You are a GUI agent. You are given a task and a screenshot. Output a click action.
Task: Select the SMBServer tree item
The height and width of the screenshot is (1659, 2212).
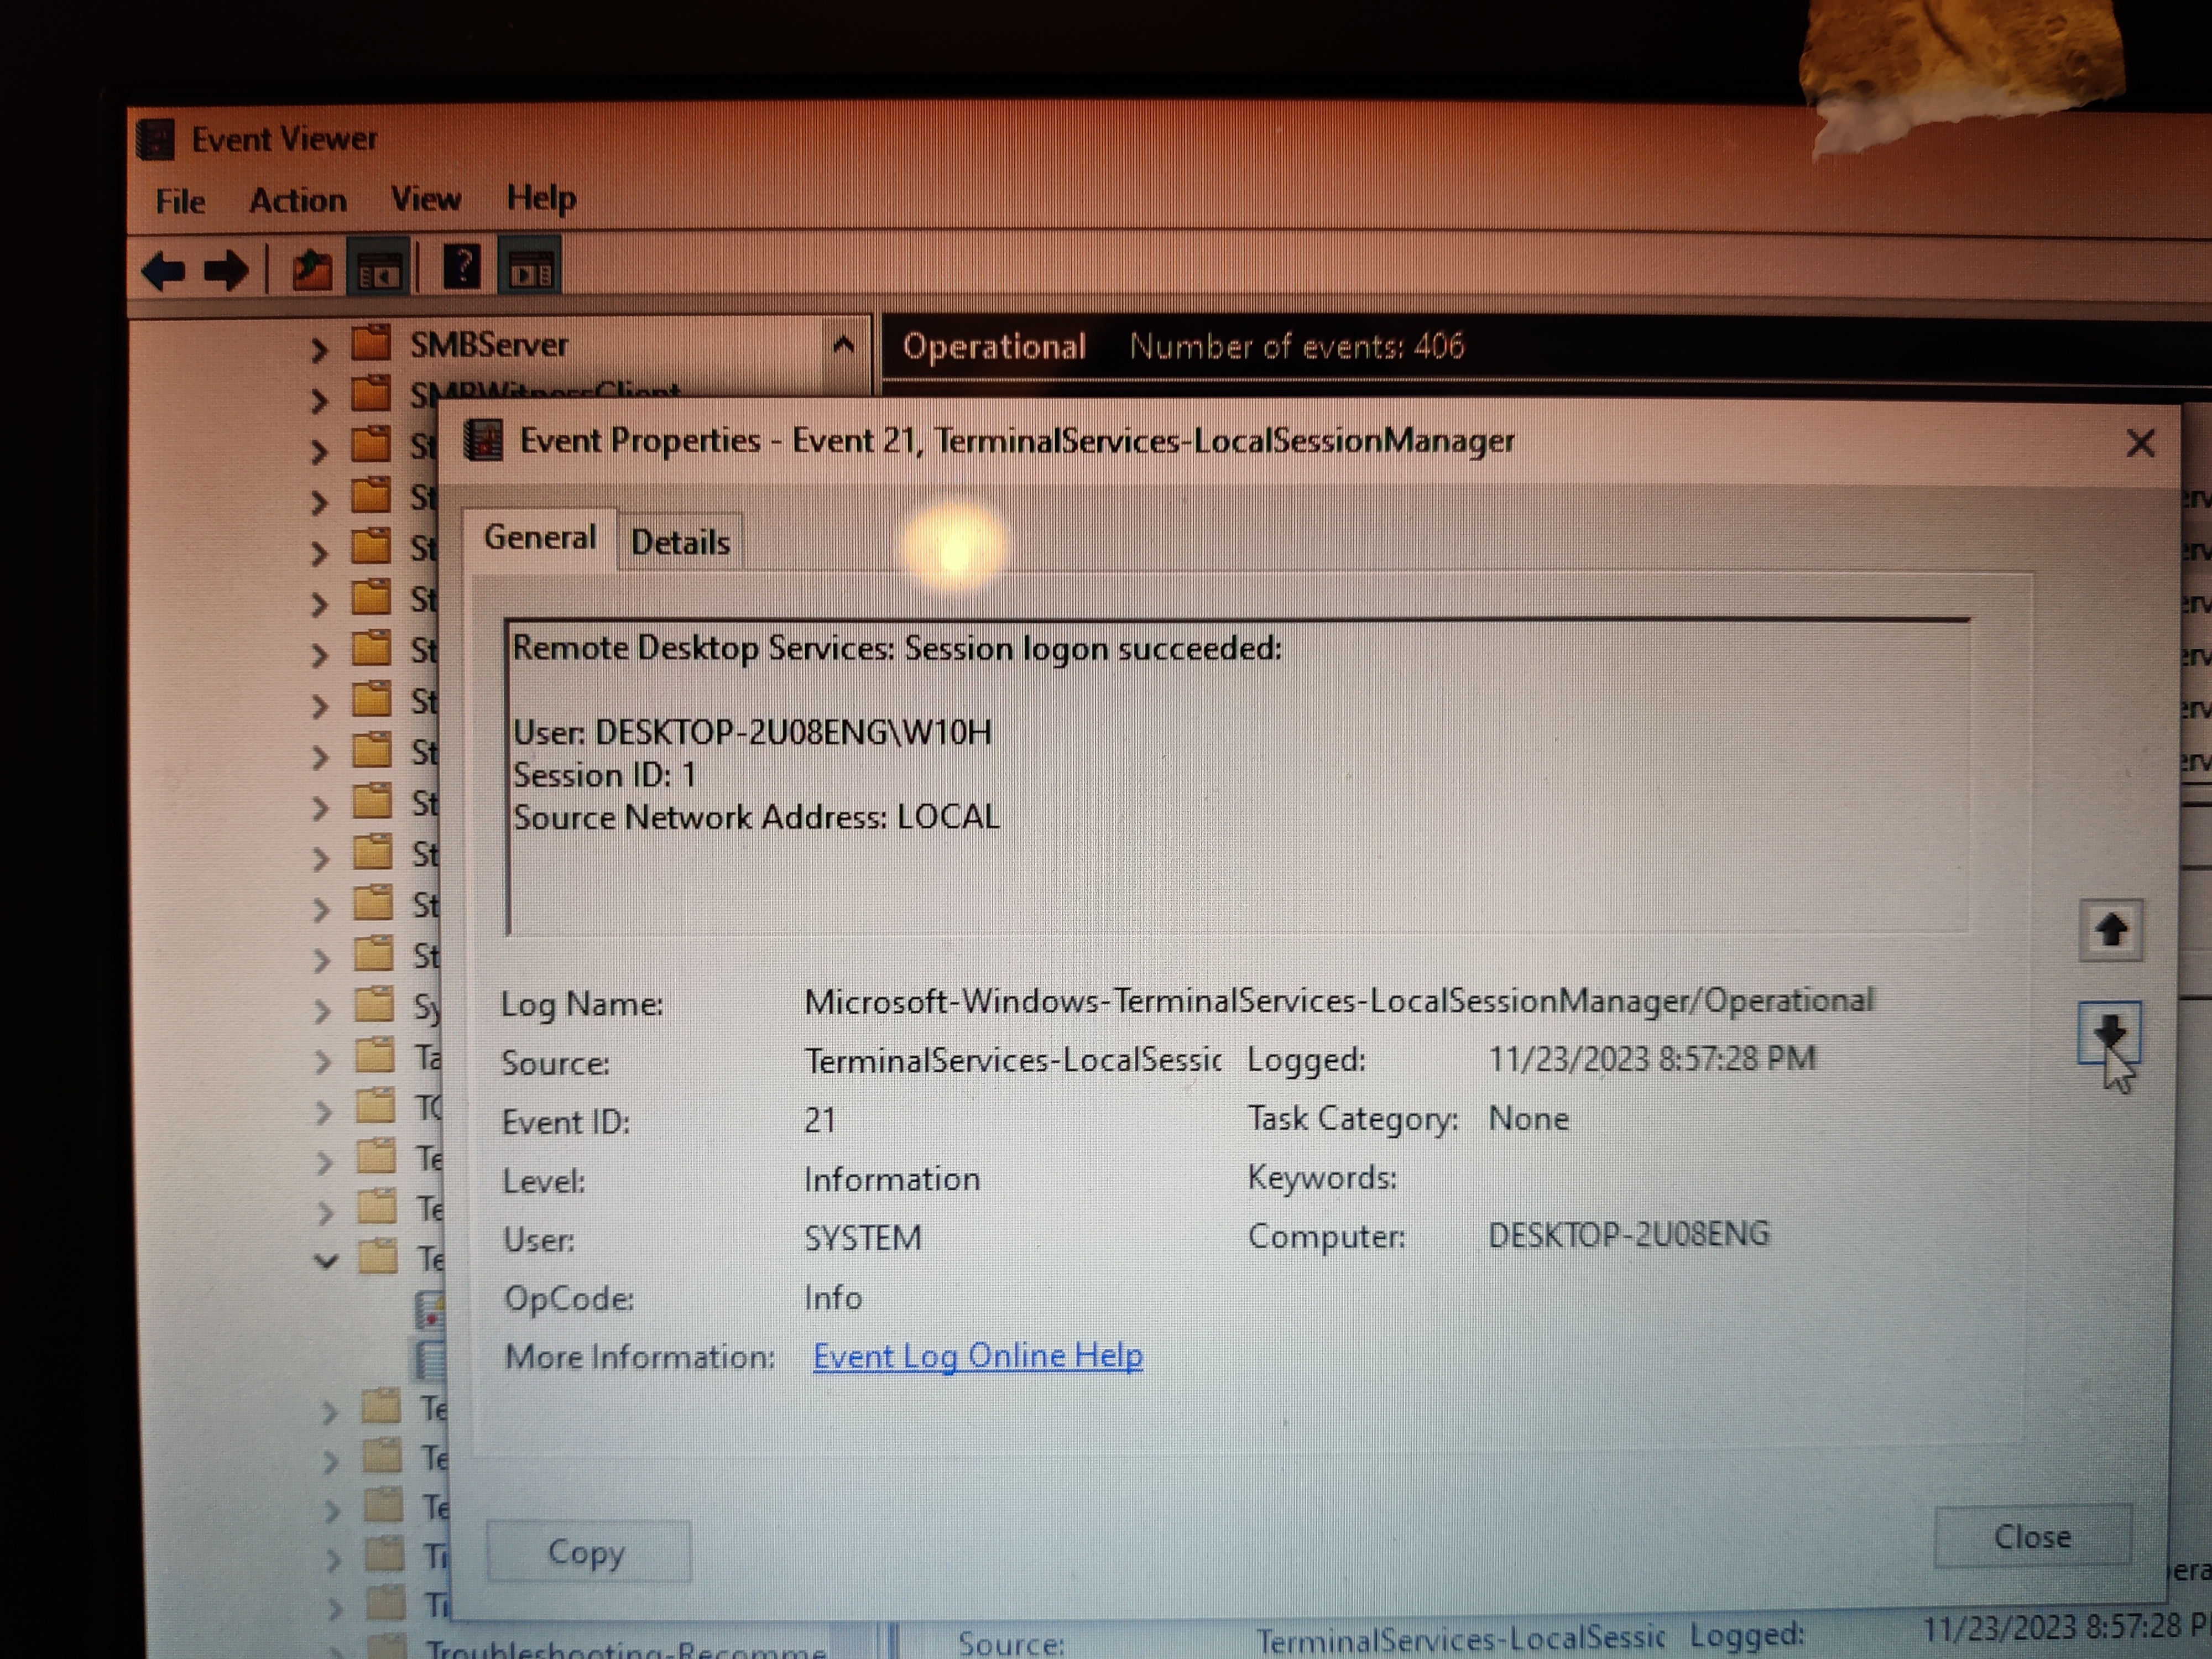[489, 344]
